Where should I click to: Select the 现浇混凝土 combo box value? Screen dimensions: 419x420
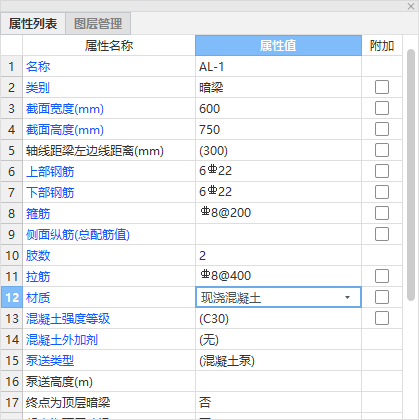coord(278,297)
